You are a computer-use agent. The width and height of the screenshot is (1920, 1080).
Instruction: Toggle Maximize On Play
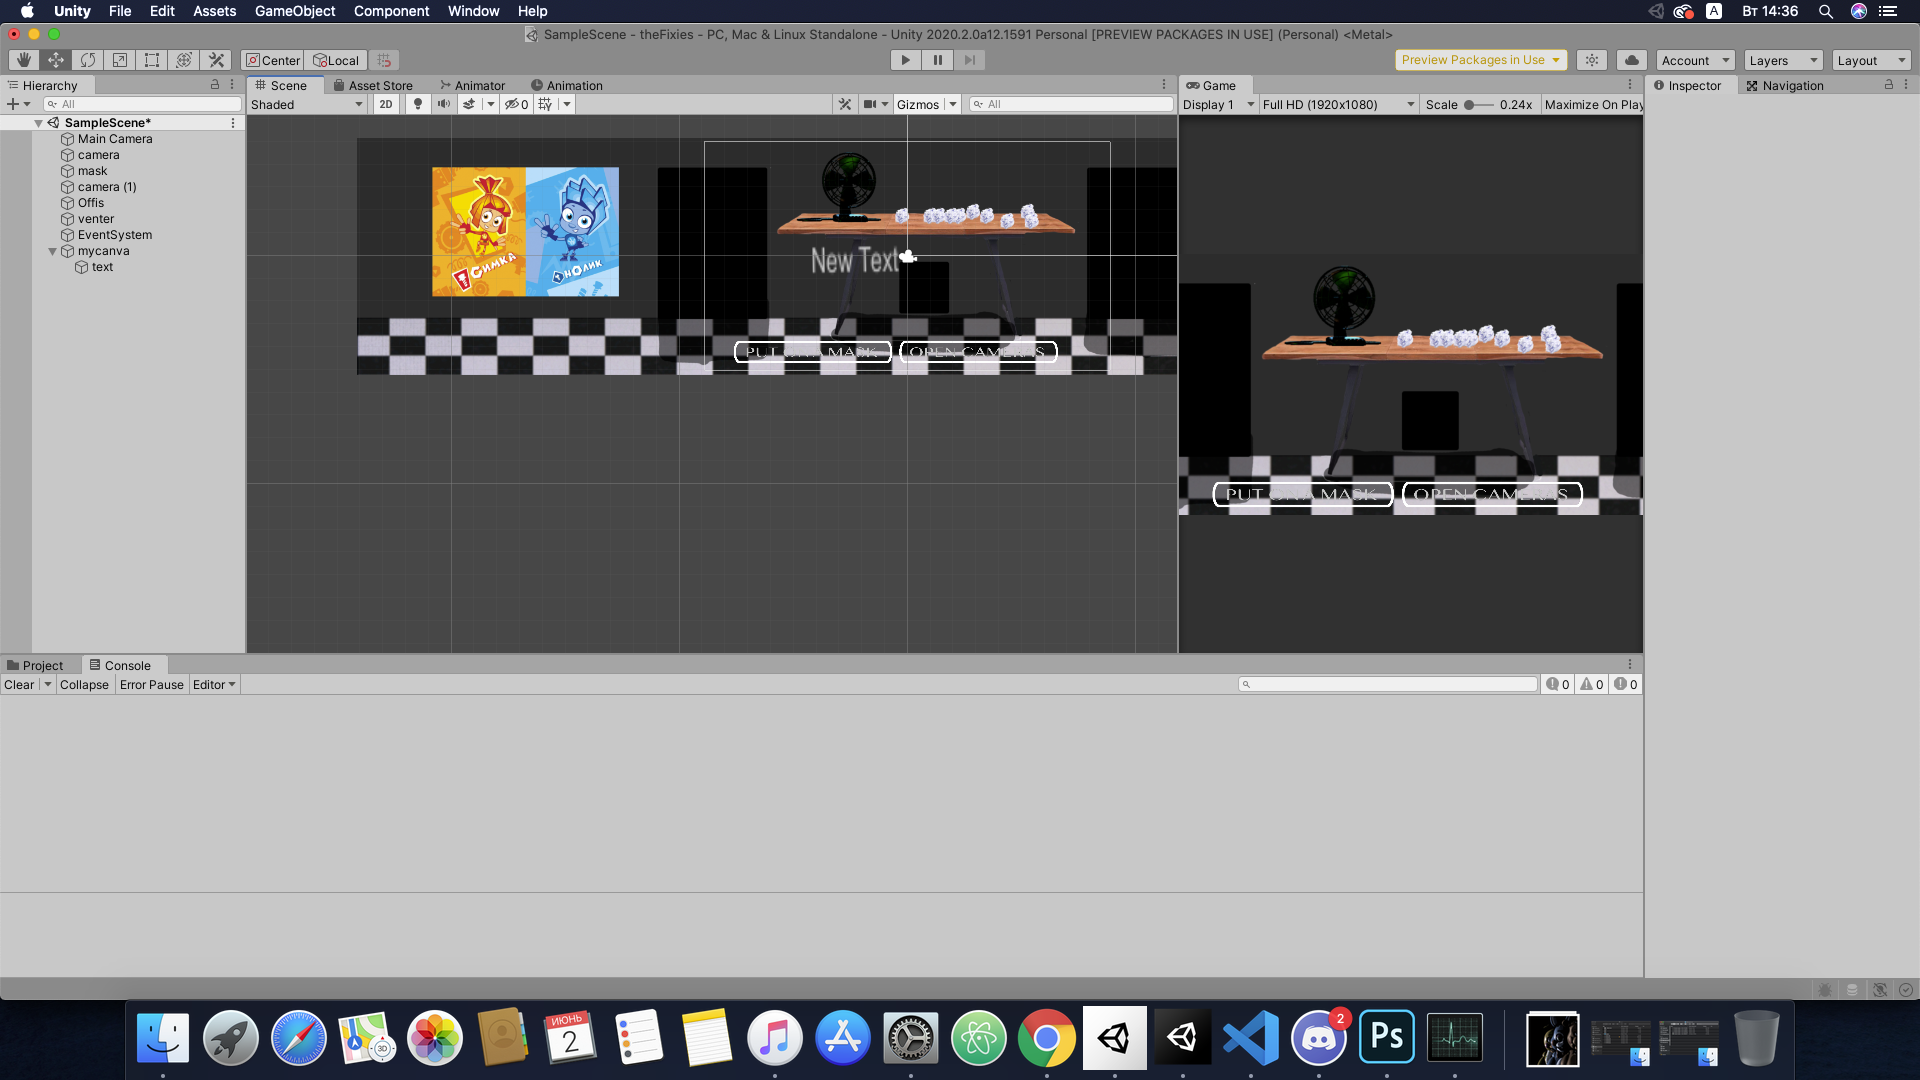[1593, 104]
